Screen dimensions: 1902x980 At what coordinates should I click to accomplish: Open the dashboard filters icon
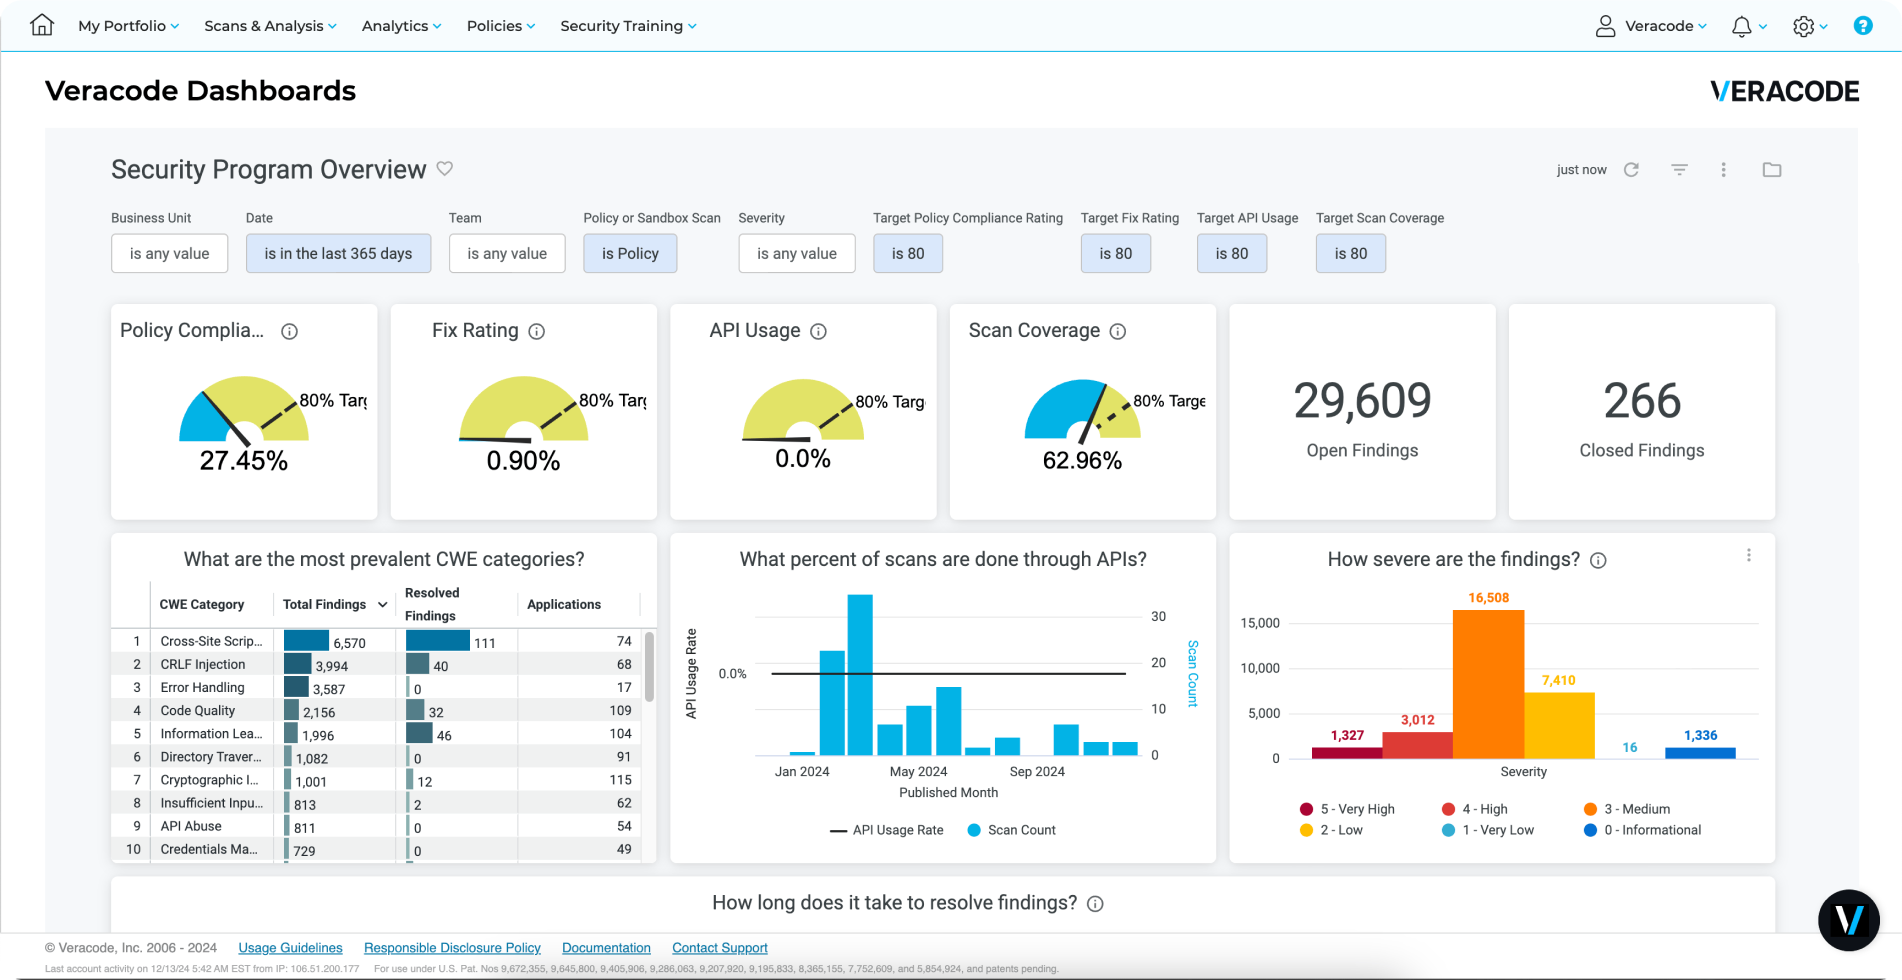(x=1679, y=170)
